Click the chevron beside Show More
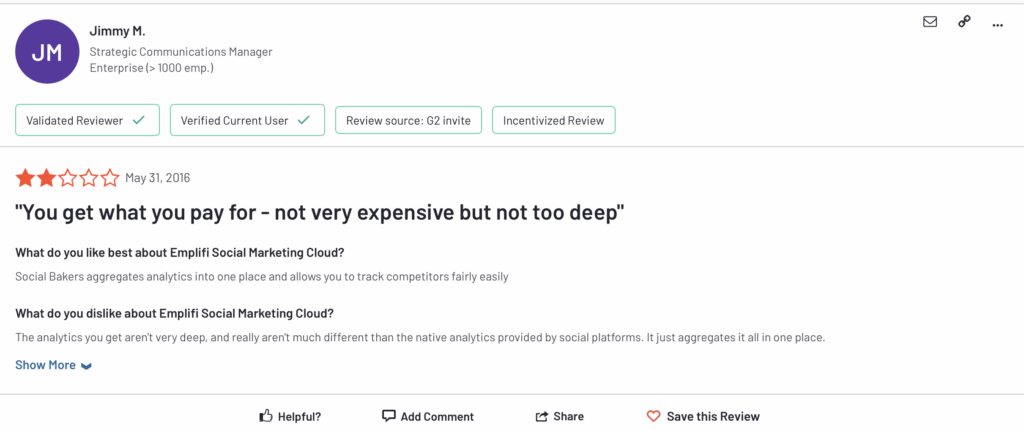 (86, 366)
